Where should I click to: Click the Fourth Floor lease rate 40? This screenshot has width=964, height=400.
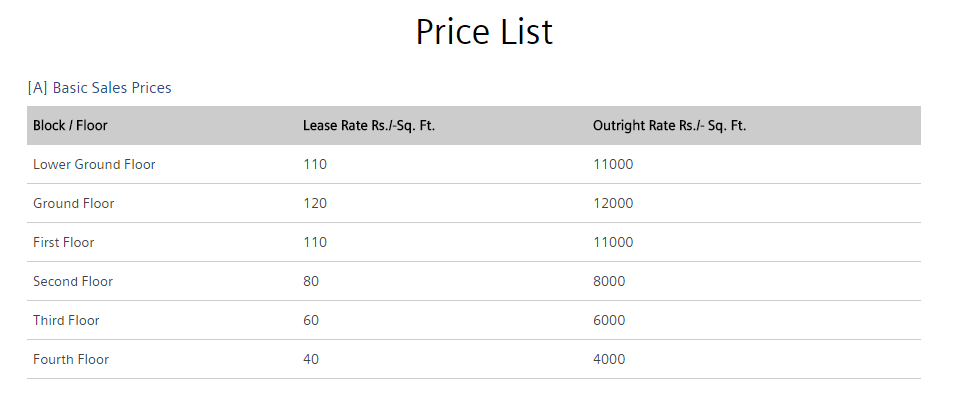tap(311, 359)
